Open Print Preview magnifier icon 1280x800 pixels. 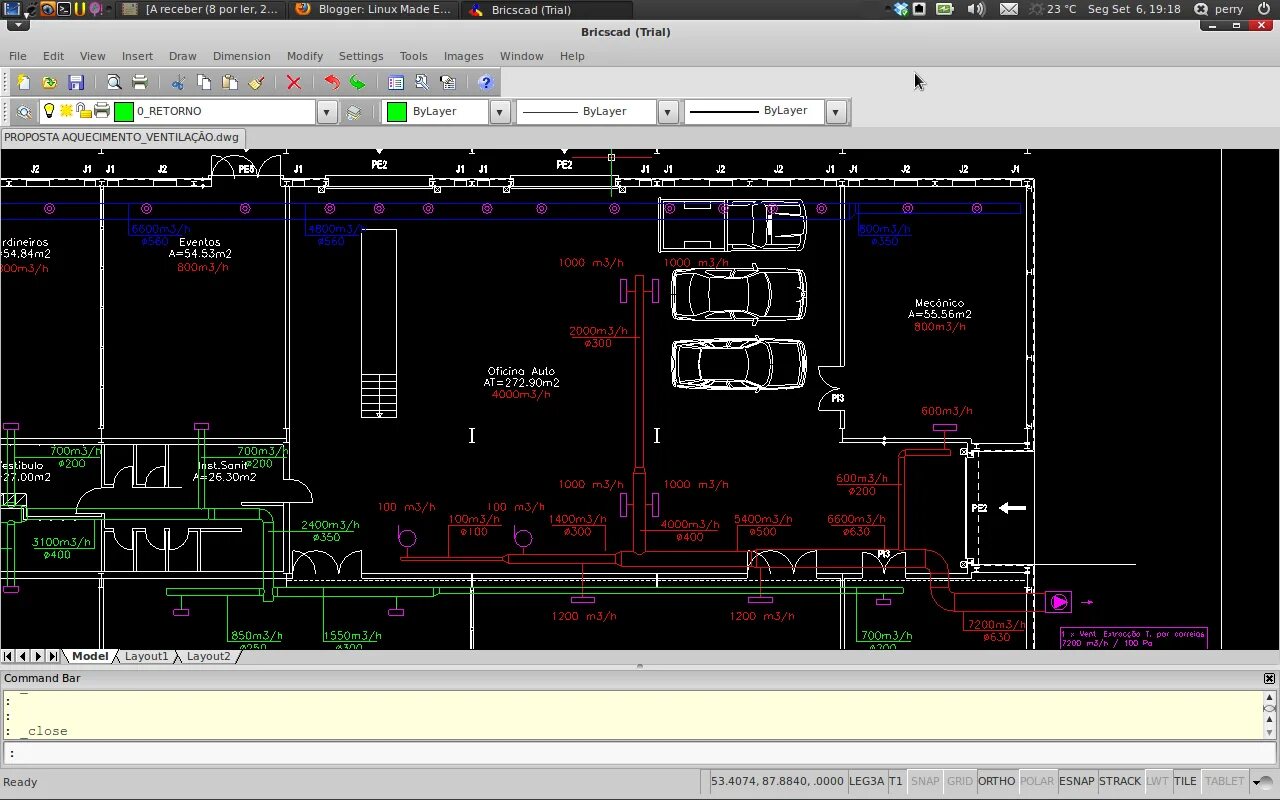[114, 83]
